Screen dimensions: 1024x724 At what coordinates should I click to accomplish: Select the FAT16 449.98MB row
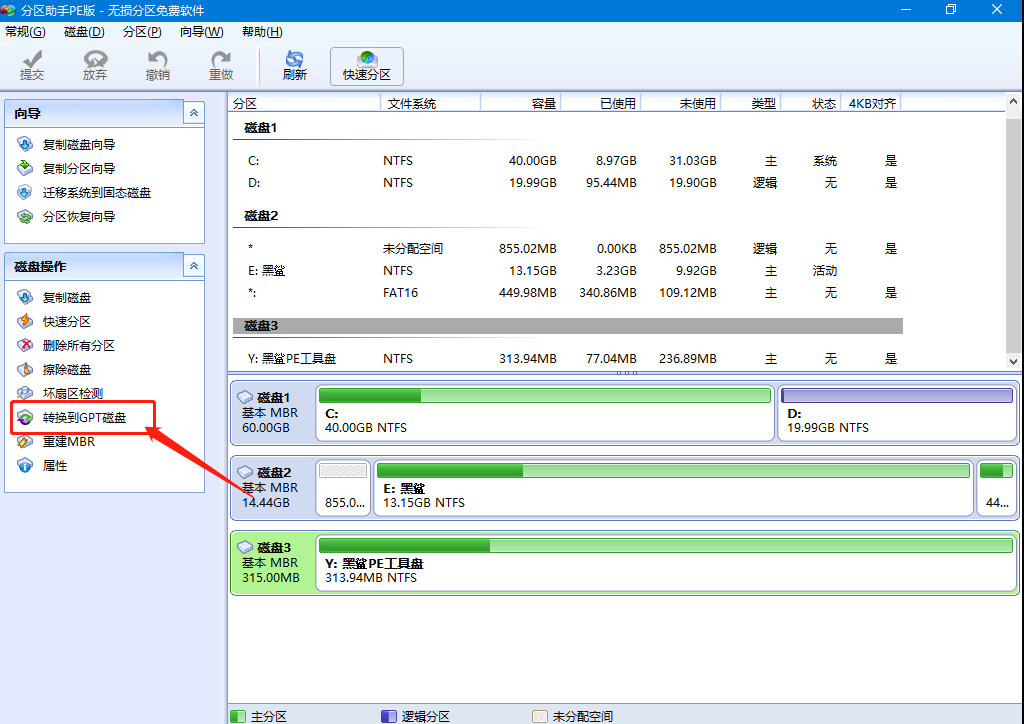[x=568, y=292]
